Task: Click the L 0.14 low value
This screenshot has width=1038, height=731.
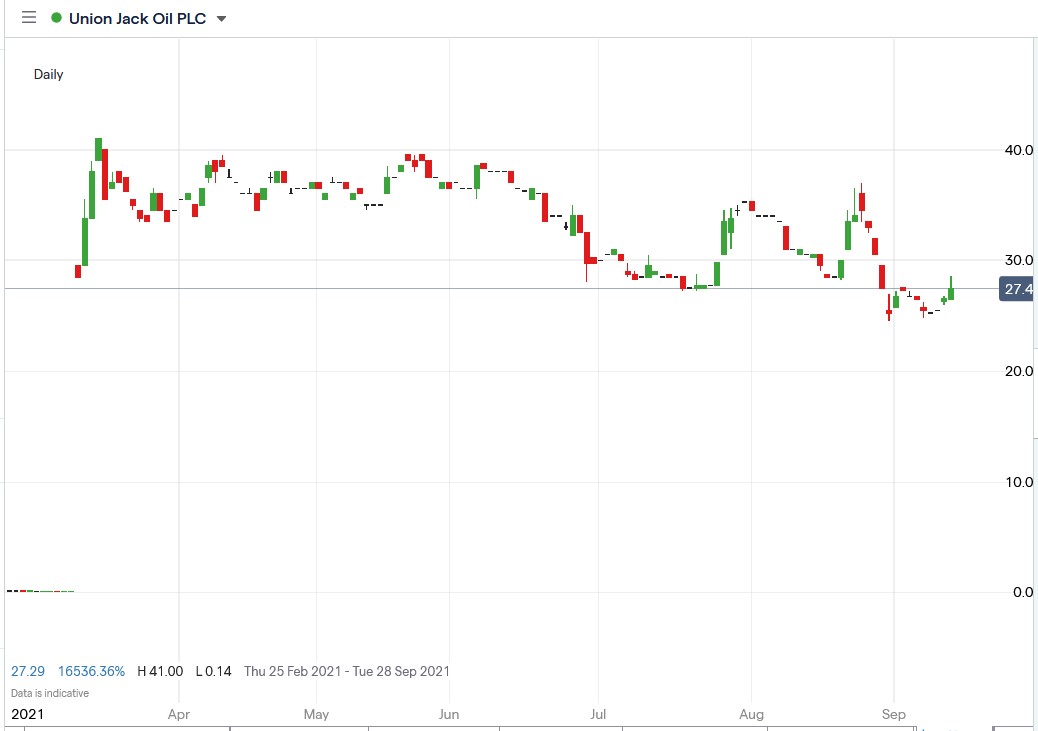Action: coord(212,671)
